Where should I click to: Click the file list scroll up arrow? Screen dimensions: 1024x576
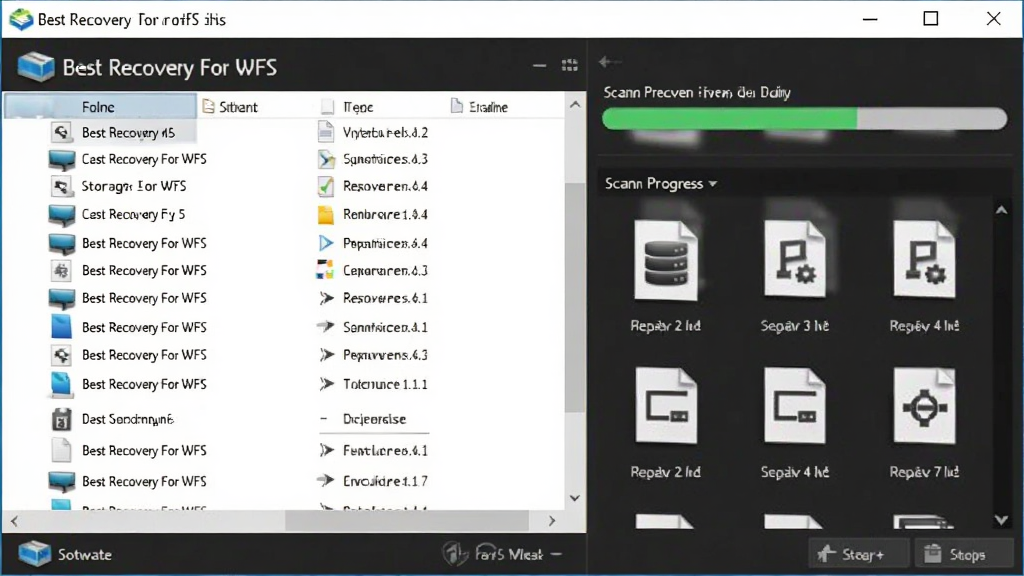[575, 104]
